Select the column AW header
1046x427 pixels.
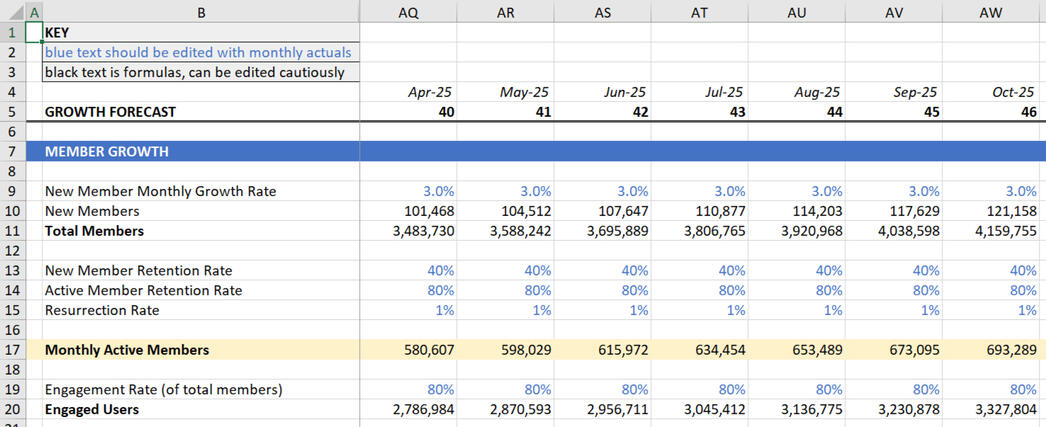tap(993, 11)
